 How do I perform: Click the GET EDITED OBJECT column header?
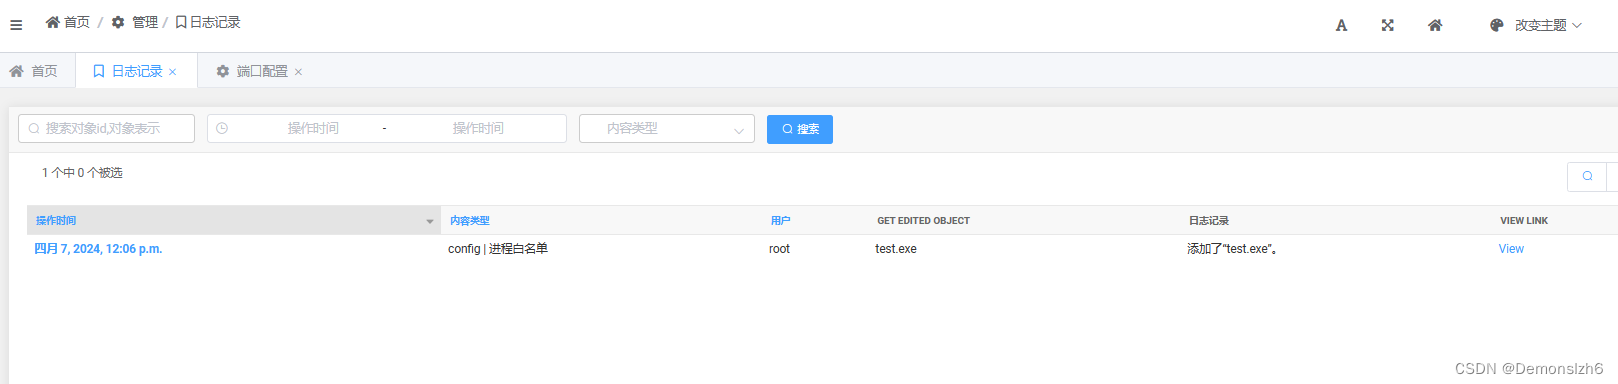tap(924, 221)
